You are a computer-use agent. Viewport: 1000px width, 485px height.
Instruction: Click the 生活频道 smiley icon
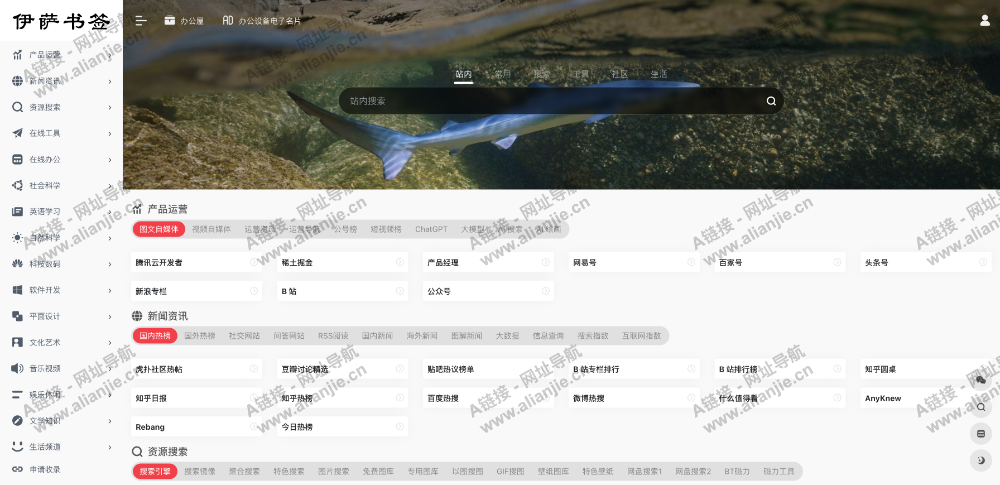coord(17,447)
